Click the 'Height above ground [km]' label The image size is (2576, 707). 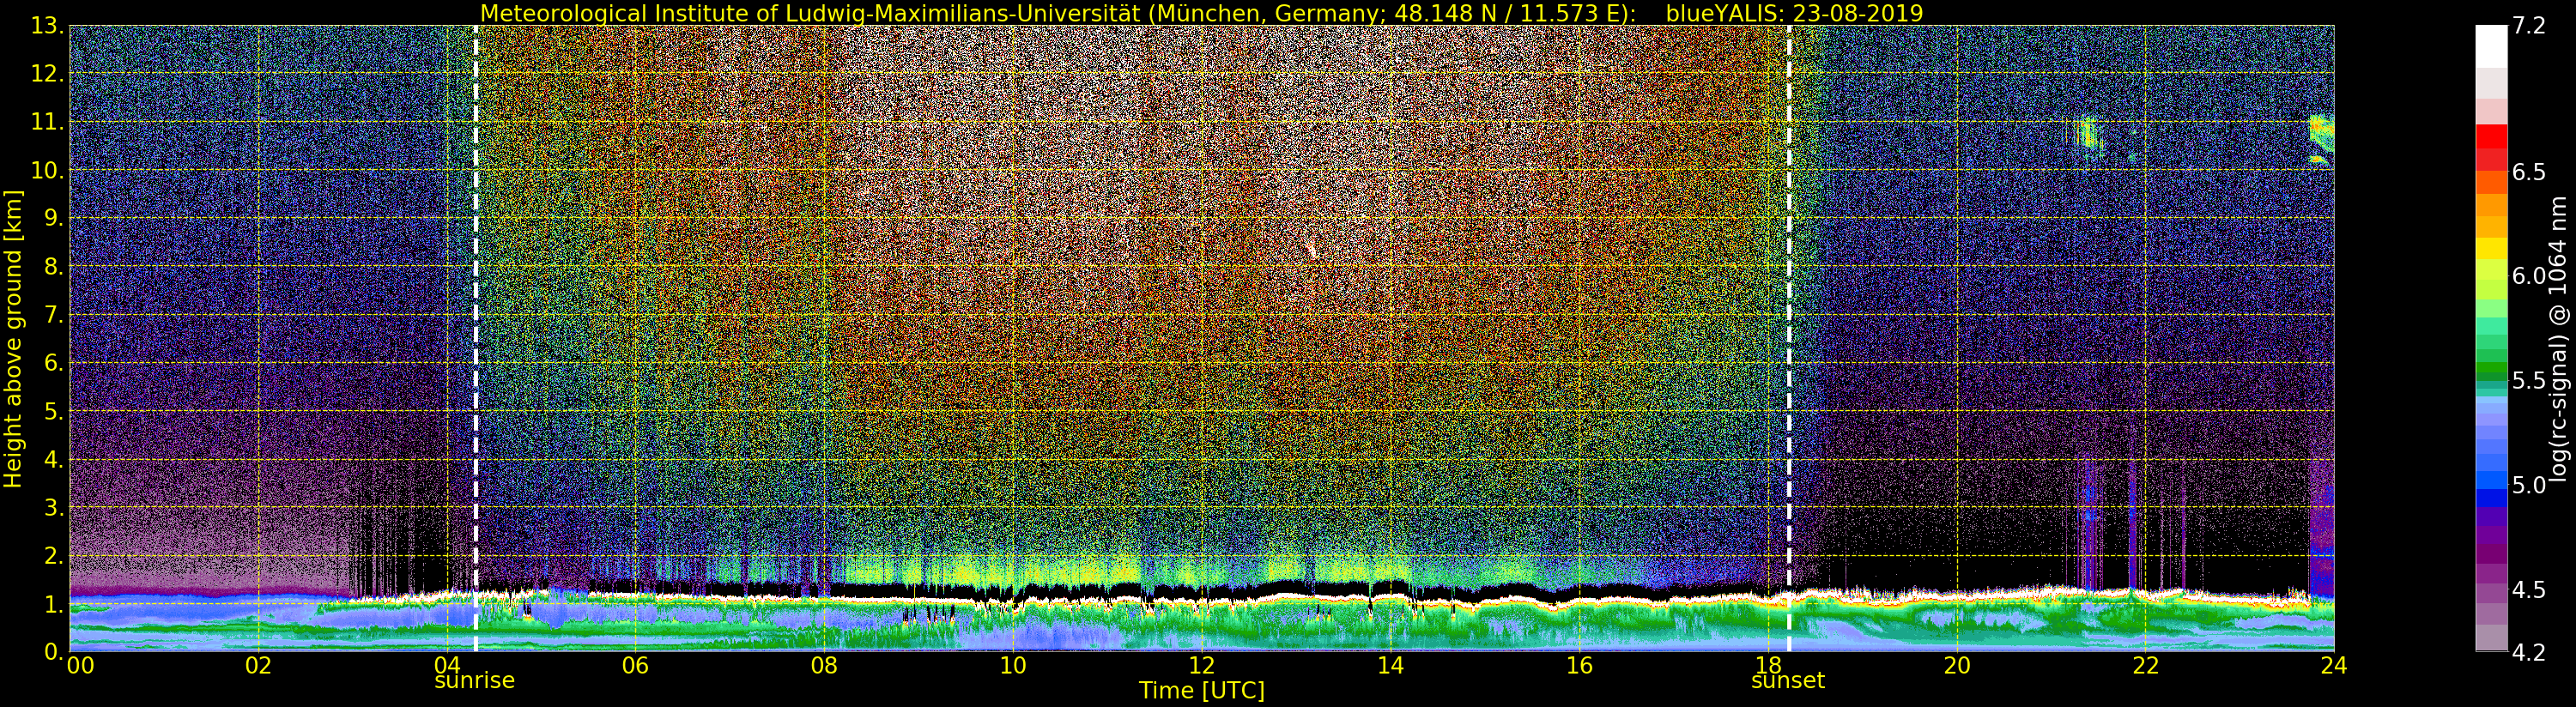[x=13, y=338]
